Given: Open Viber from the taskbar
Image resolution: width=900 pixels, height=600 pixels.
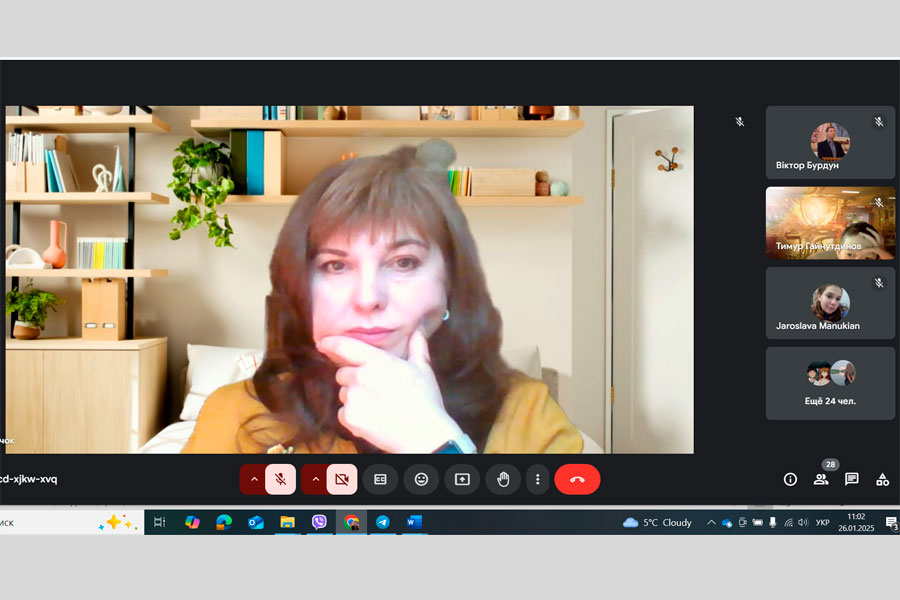Looking at the screenshot, I should click(319, 522).
